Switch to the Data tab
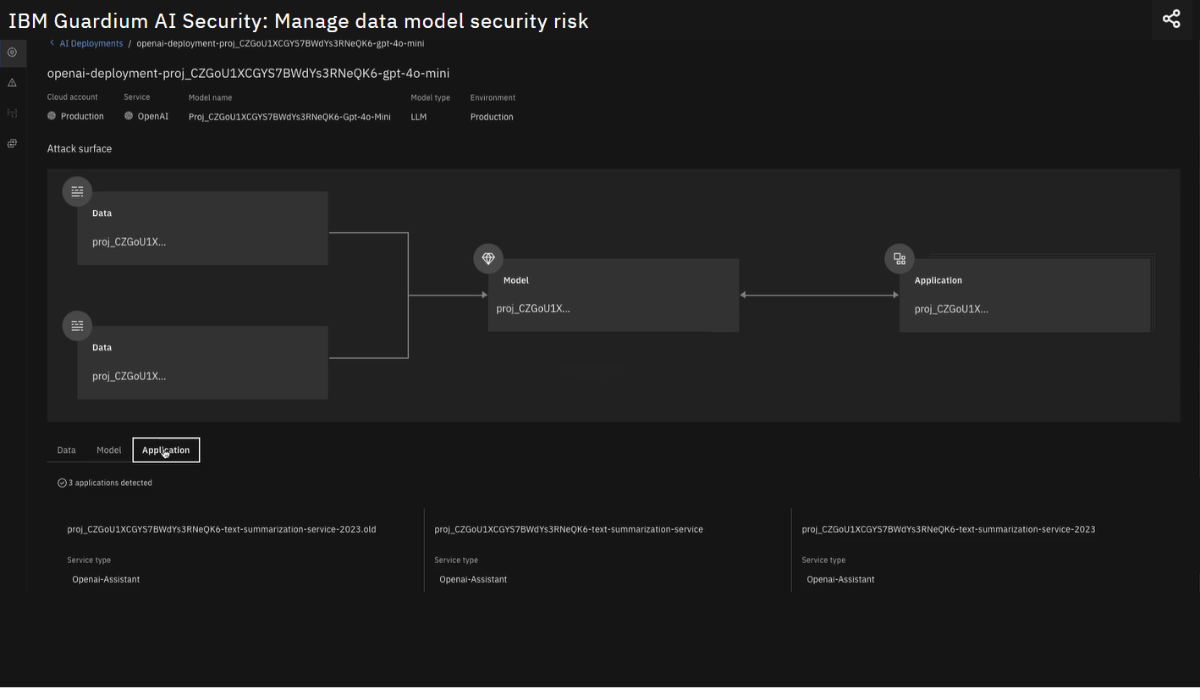The image size is (1200, 700). [x=66, y=450]
